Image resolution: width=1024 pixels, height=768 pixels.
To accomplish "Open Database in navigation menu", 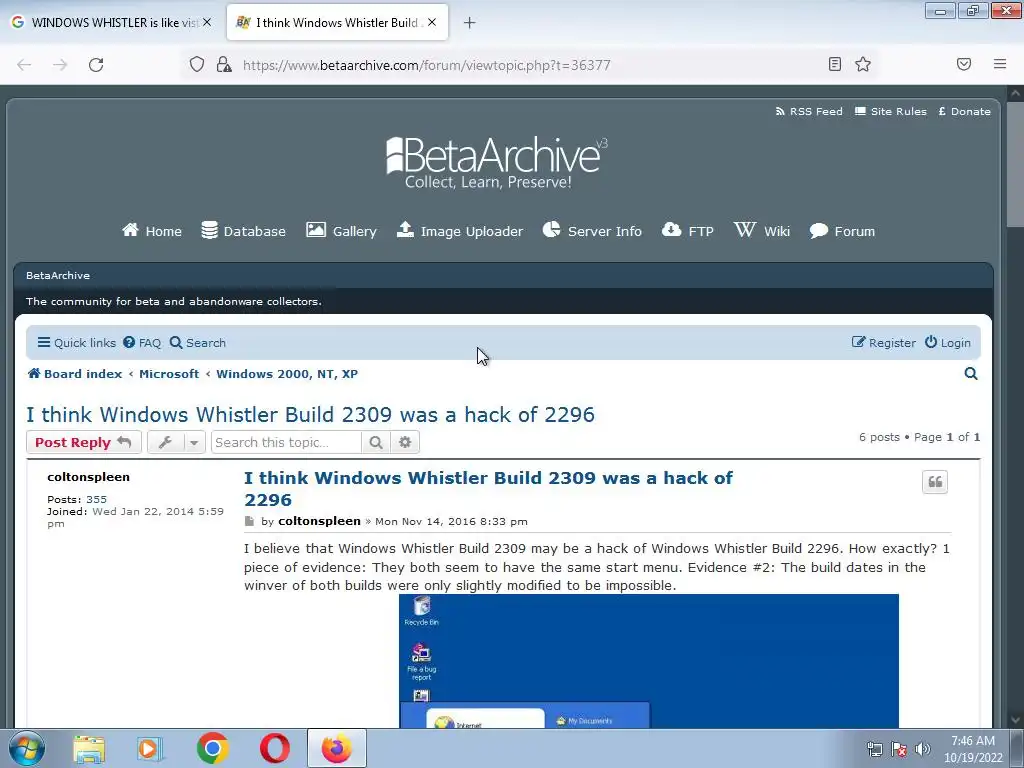I will (243, 231).
